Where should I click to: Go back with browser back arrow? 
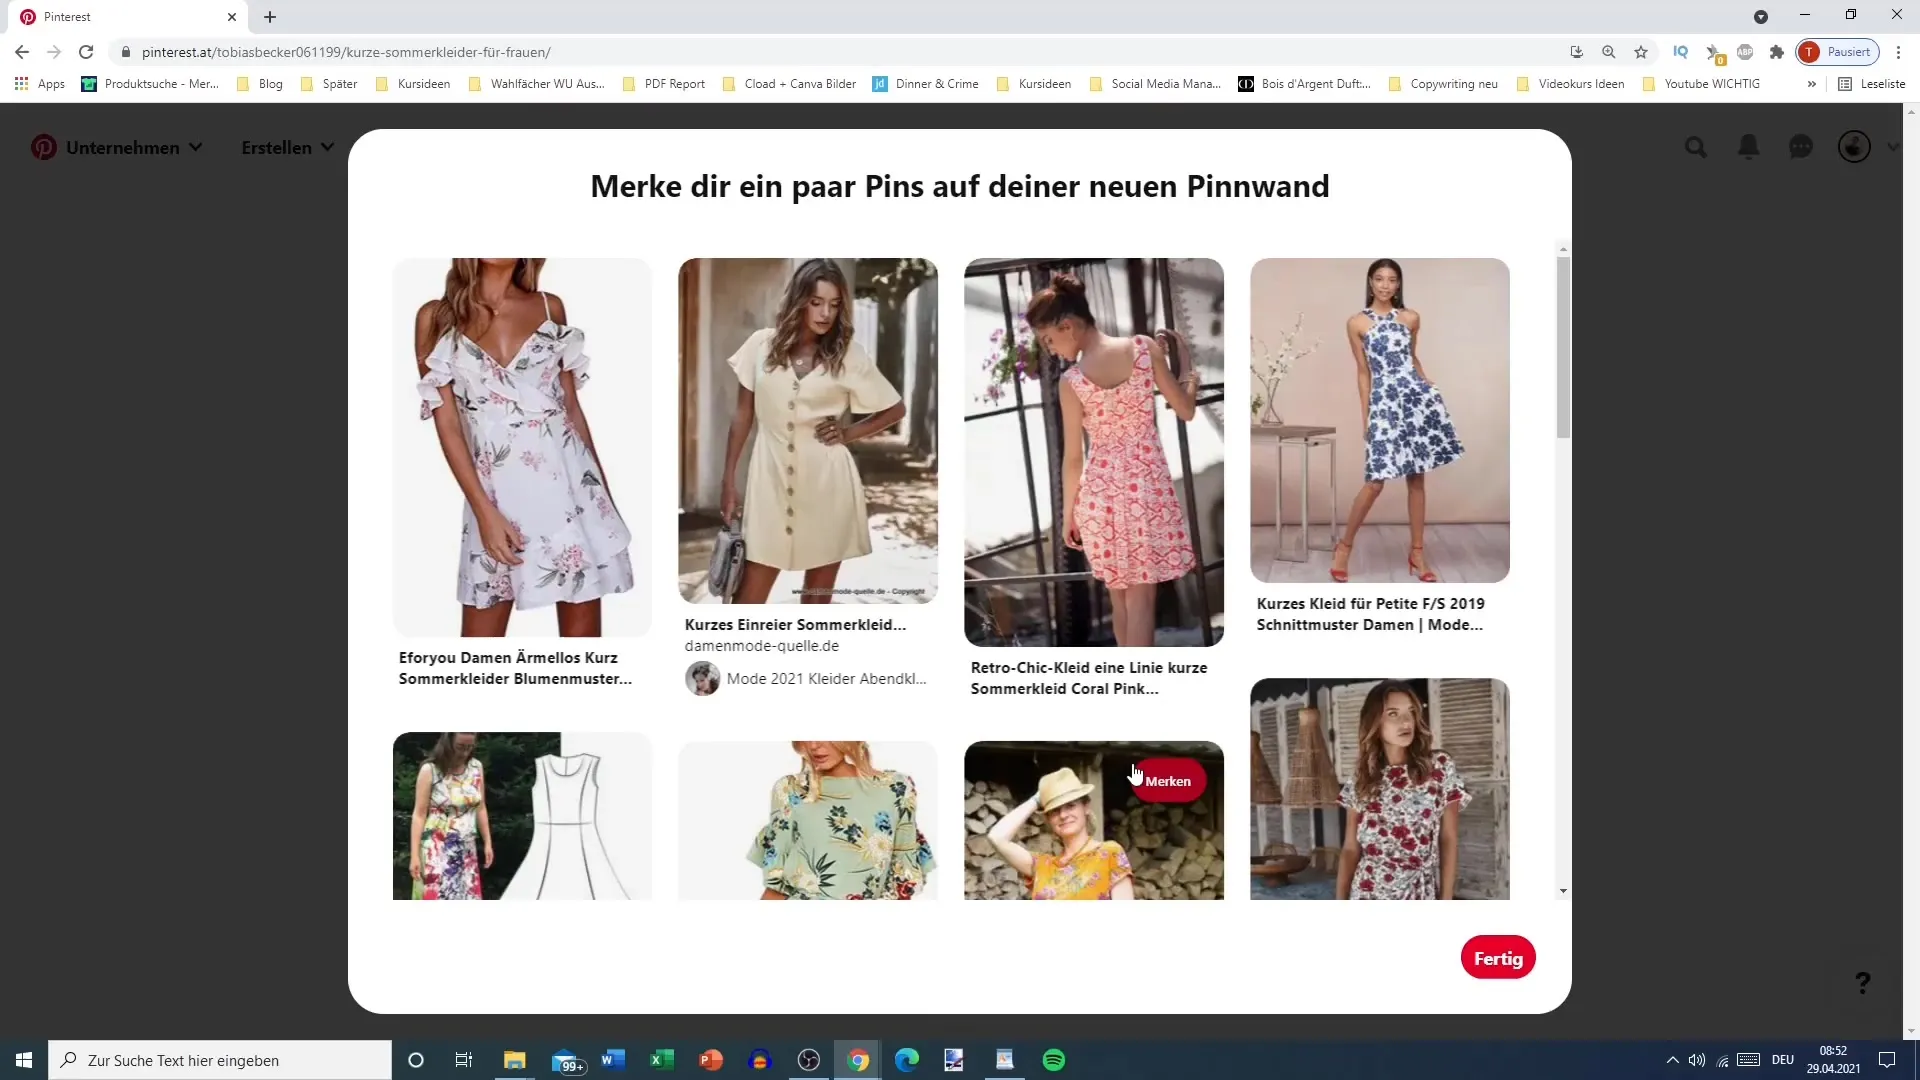[22, 52]
